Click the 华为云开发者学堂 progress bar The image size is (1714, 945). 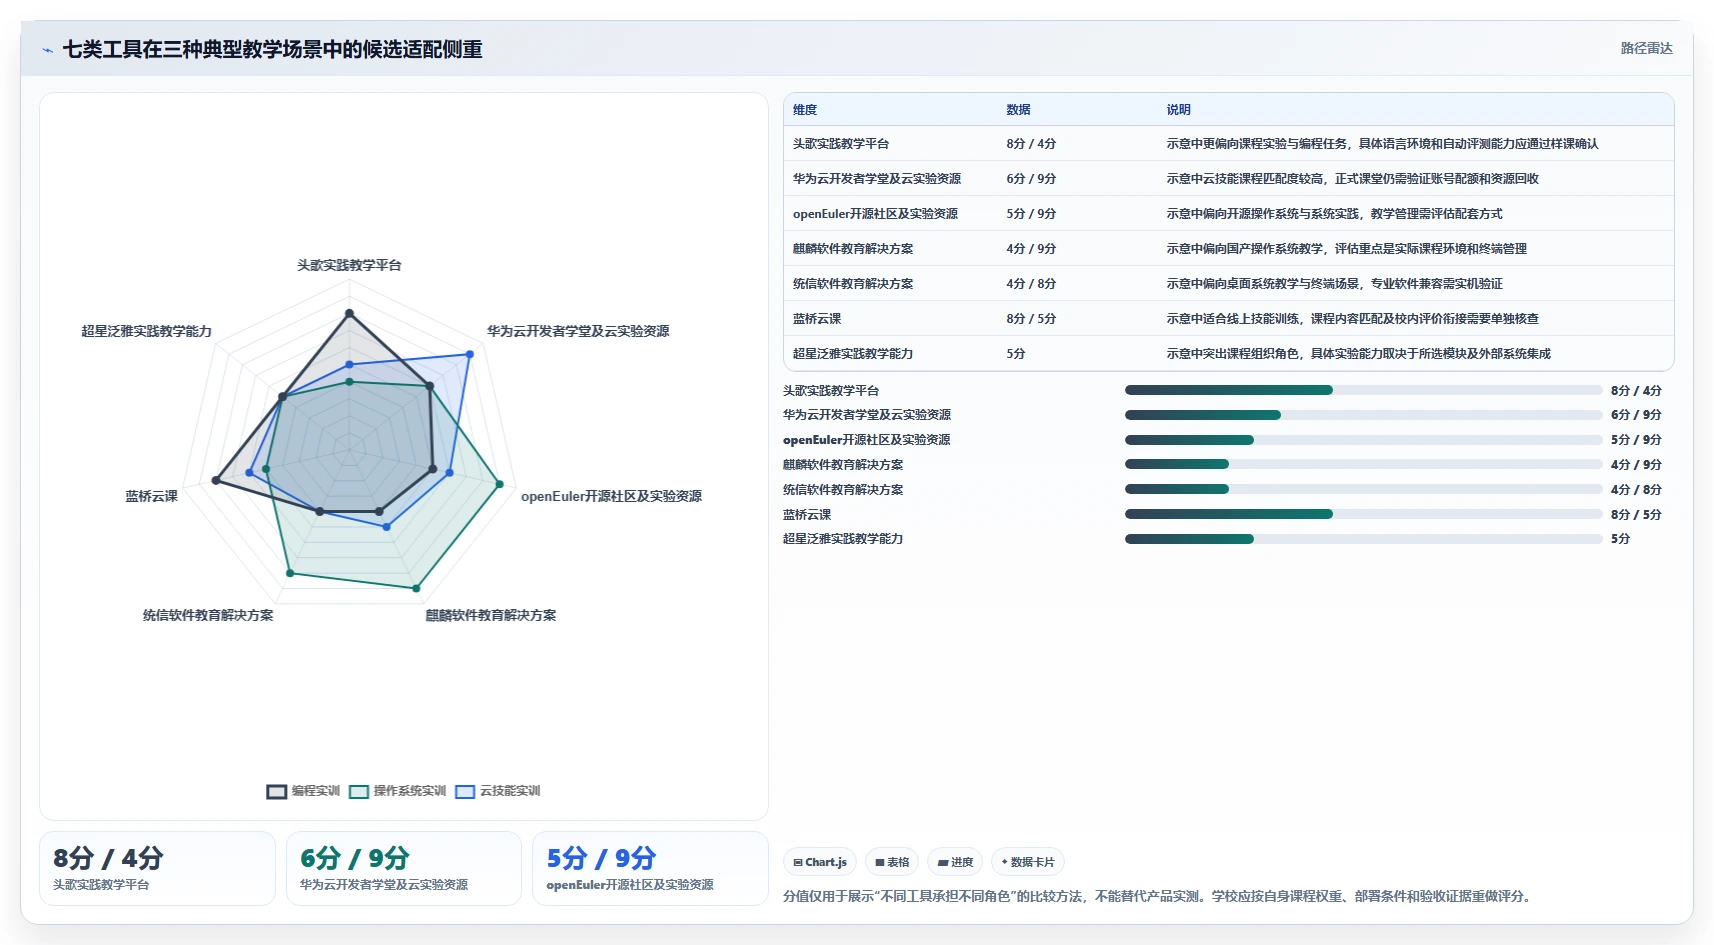[x=1363, y=415]
